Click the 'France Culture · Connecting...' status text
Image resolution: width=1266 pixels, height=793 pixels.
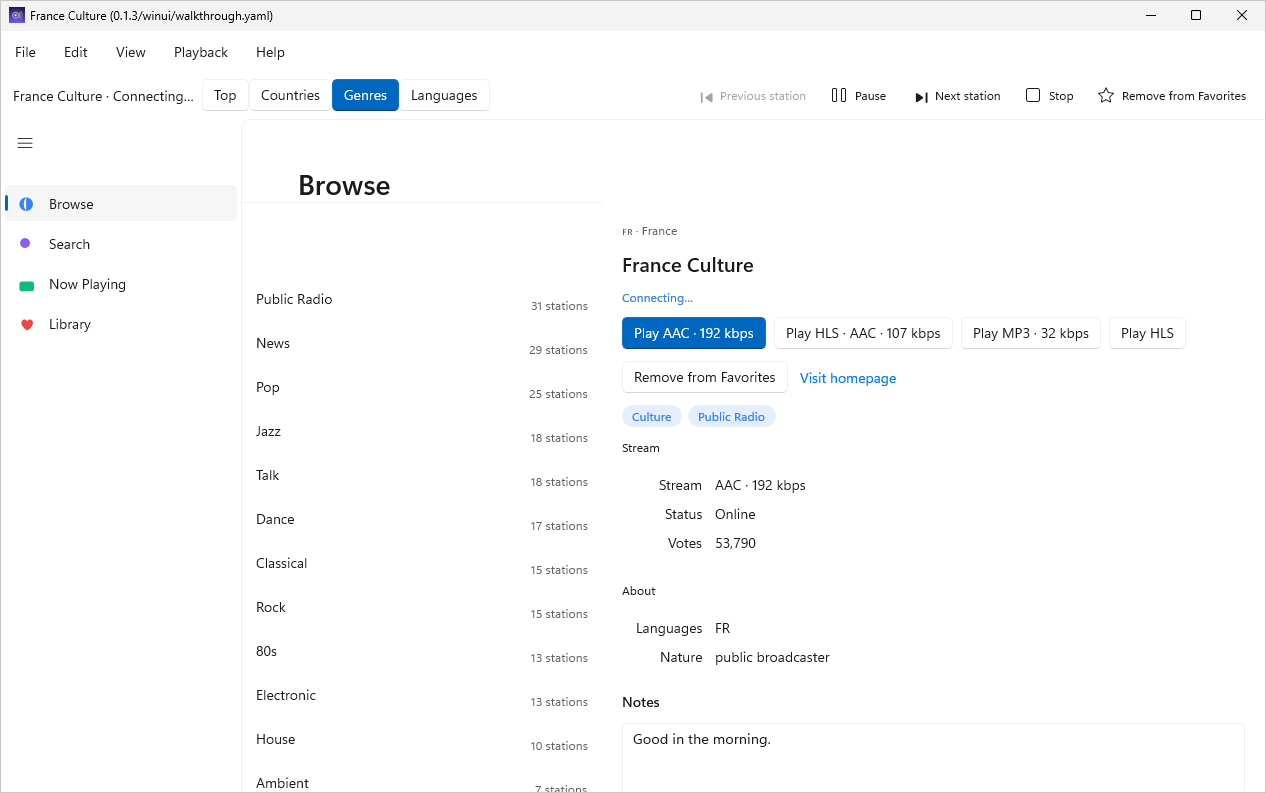104,96
